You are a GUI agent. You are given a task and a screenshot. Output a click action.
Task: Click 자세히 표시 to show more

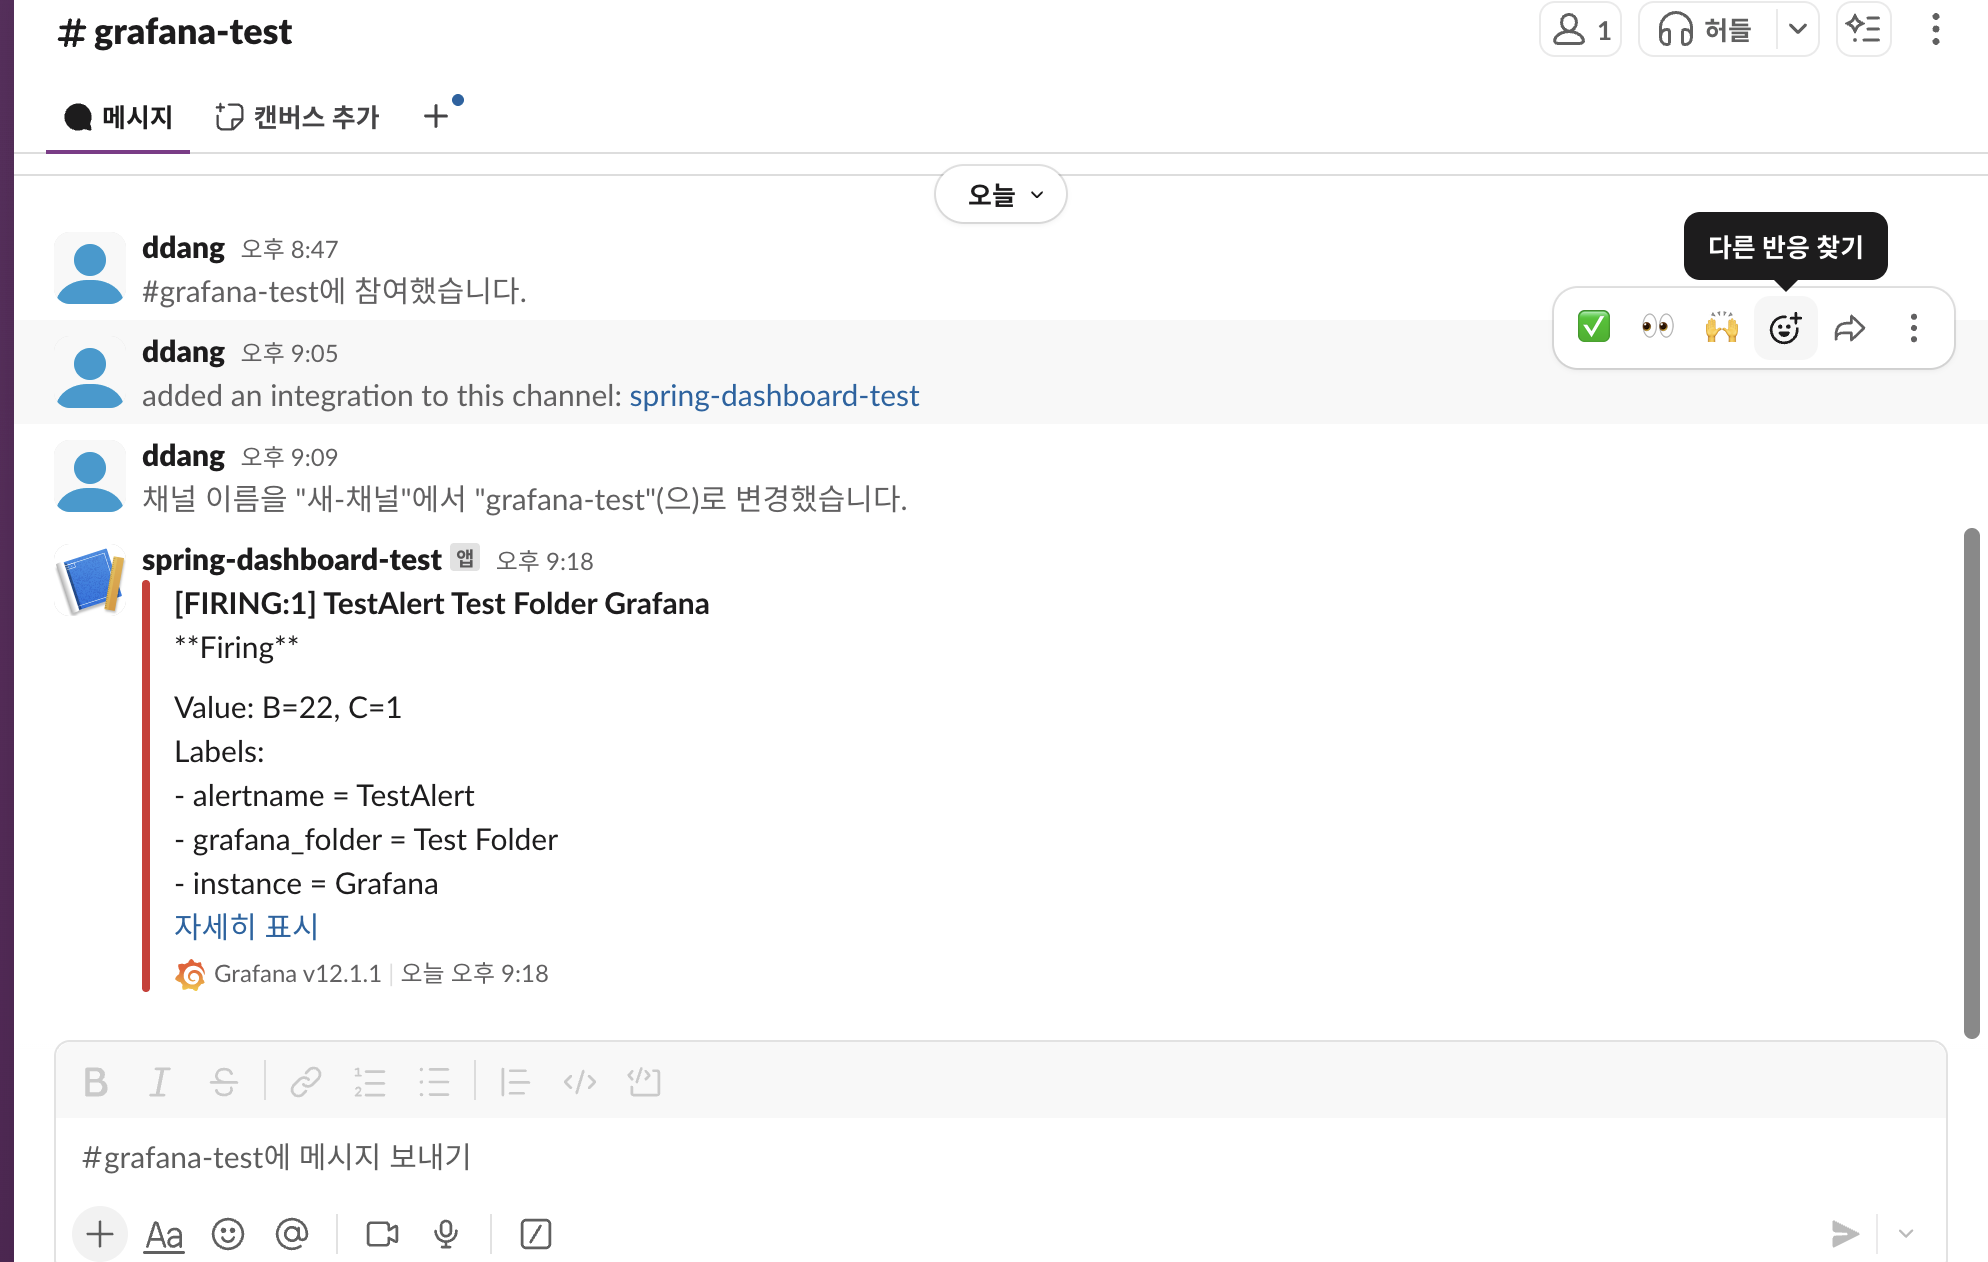246,926
